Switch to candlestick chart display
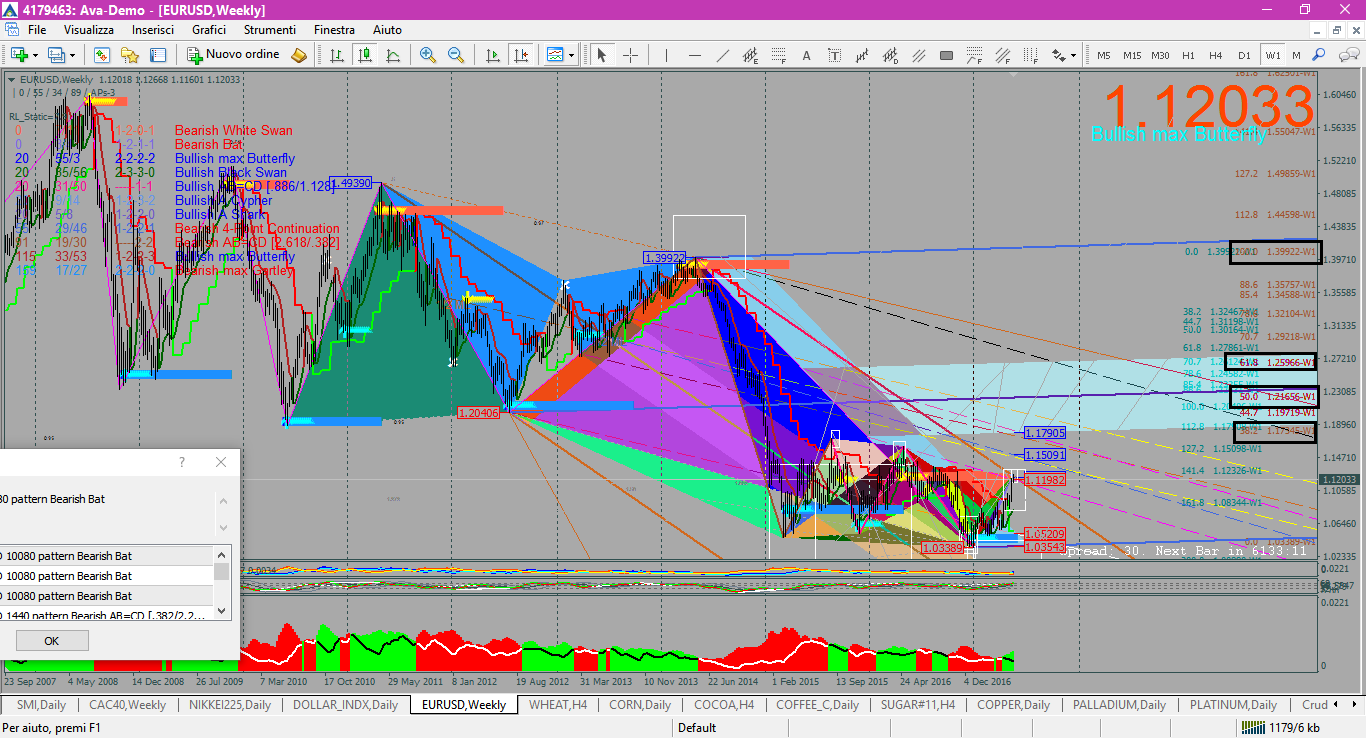The height and width of the screenshot is (738, 1366). (x=365, y=55)
